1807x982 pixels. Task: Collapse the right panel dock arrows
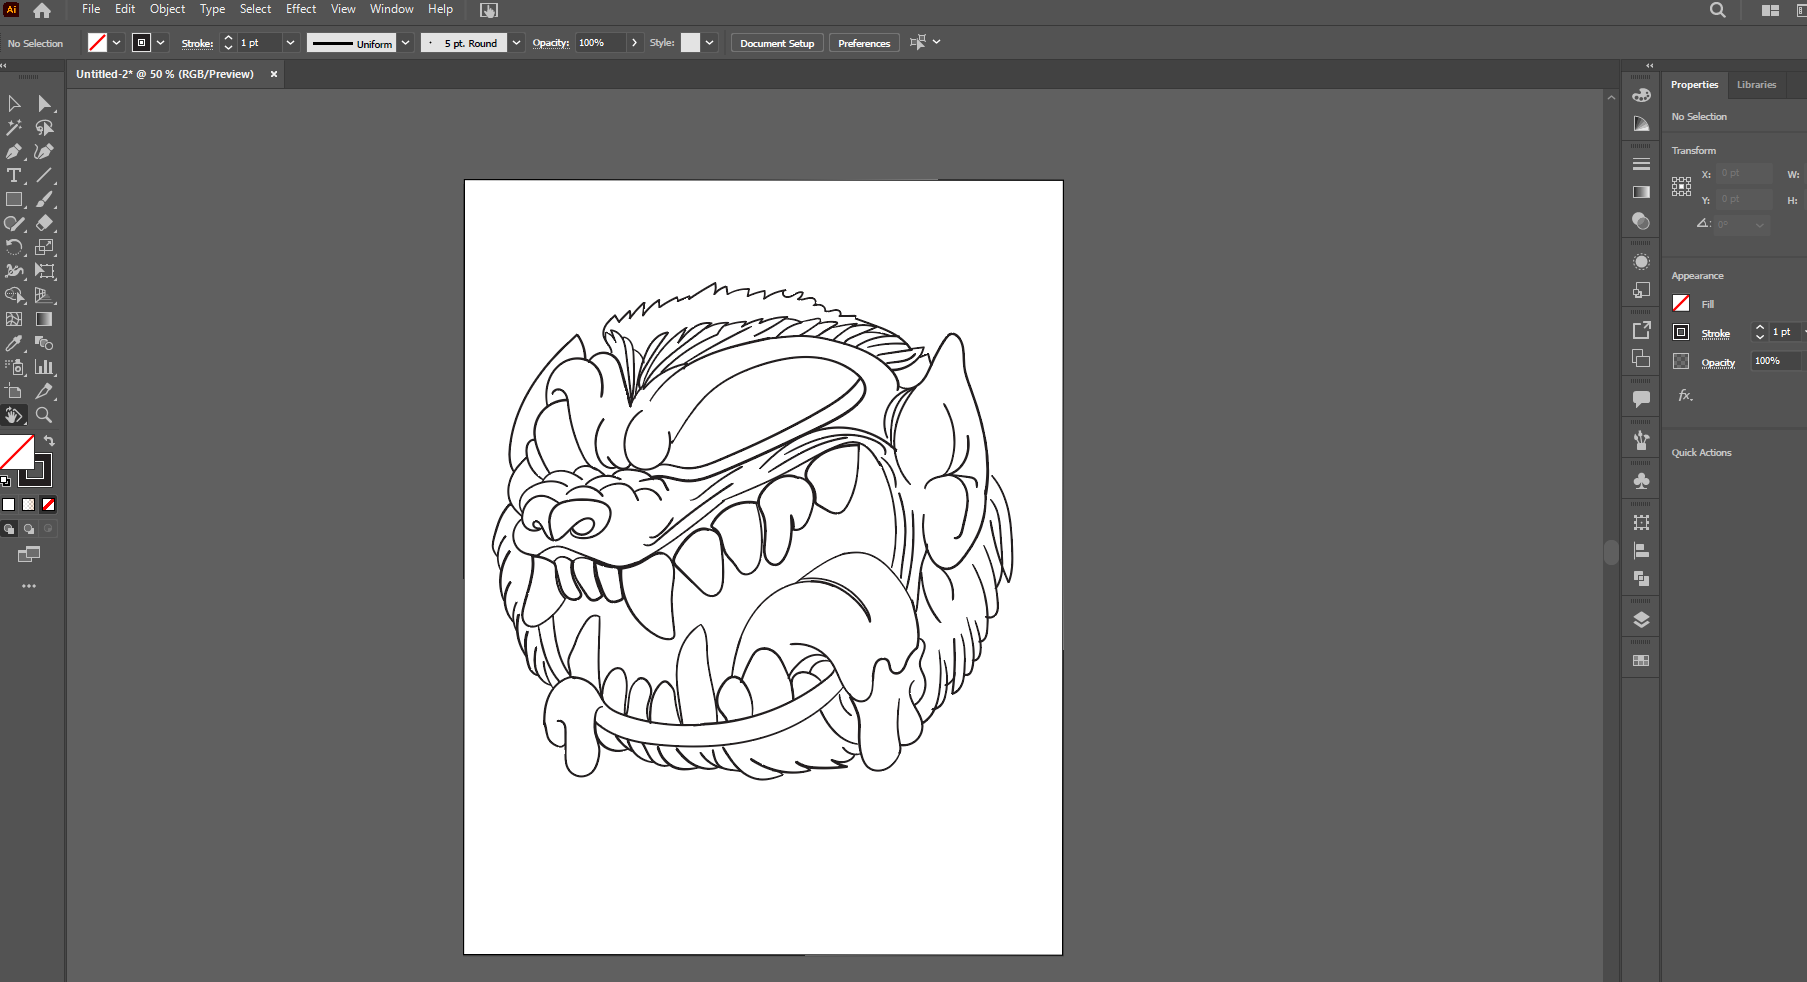[x=1650, y=65]
